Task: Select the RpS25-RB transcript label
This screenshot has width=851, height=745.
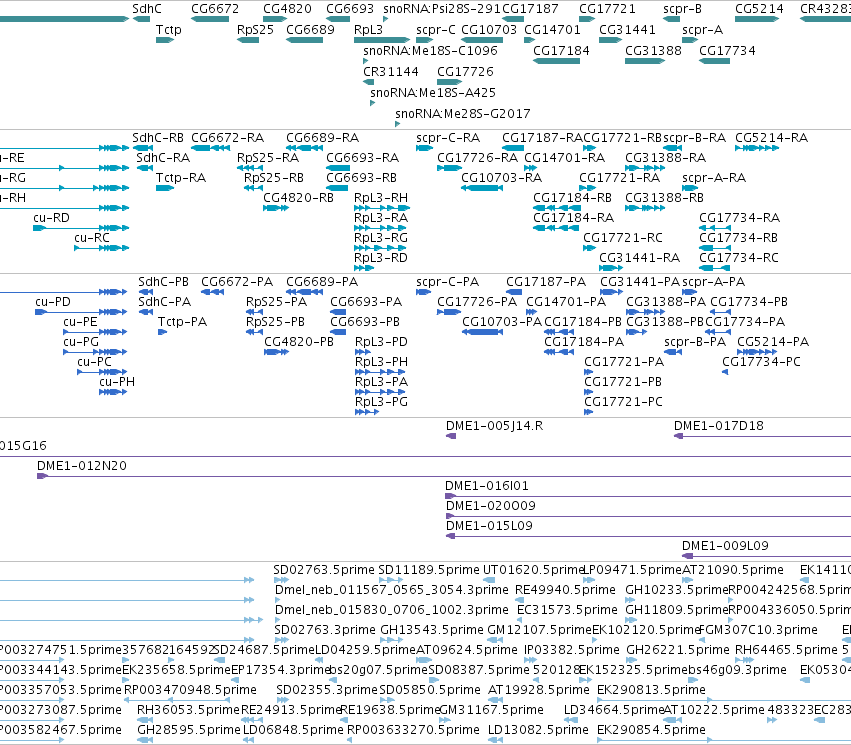Action: click(274, 178)
